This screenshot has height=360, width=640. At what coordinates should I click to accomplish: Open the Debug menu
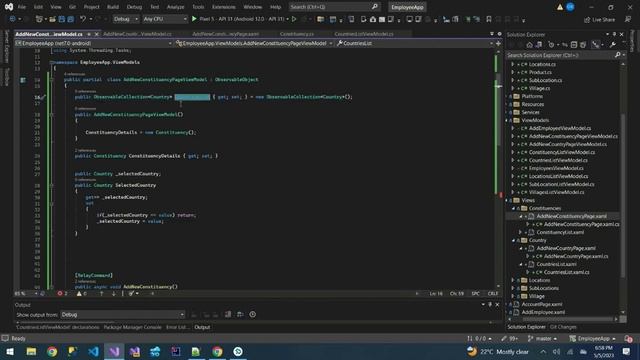134,7
